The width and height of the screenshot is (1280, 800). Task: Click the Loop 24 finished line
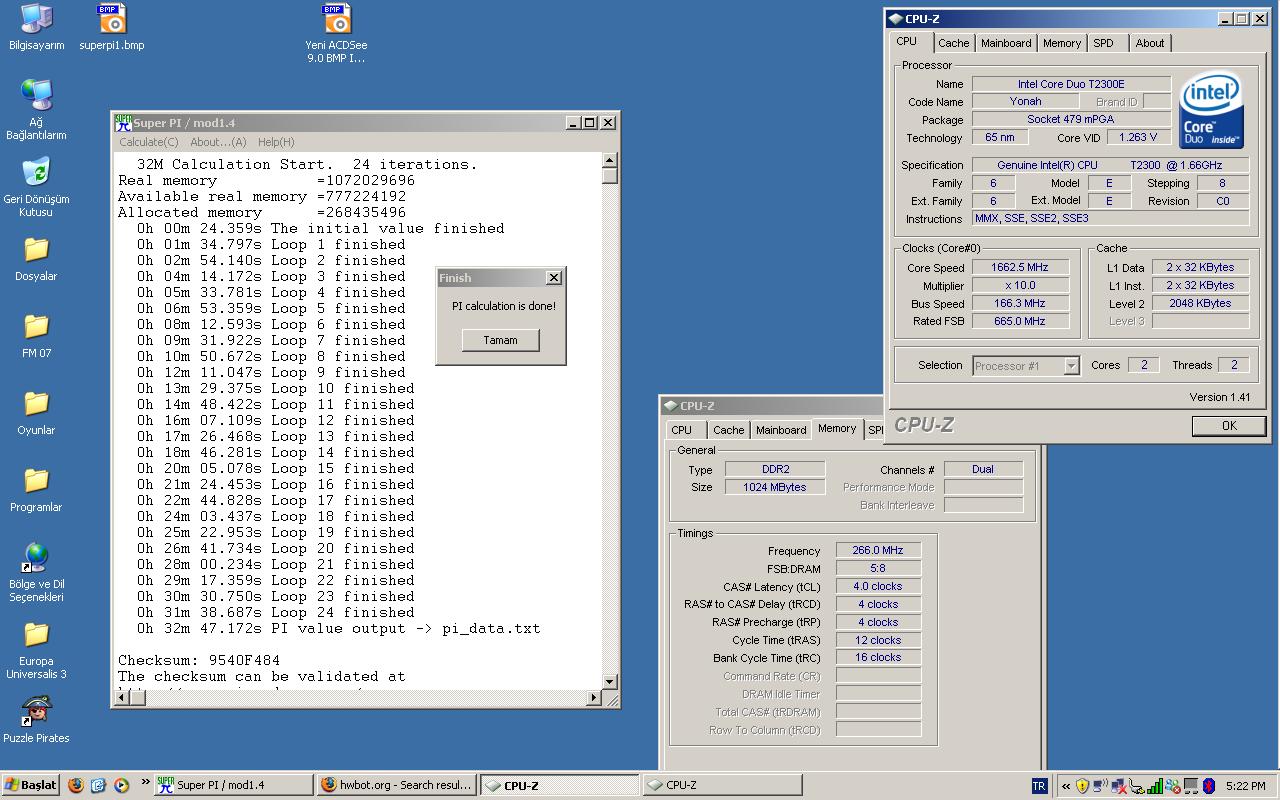(276, 612)
